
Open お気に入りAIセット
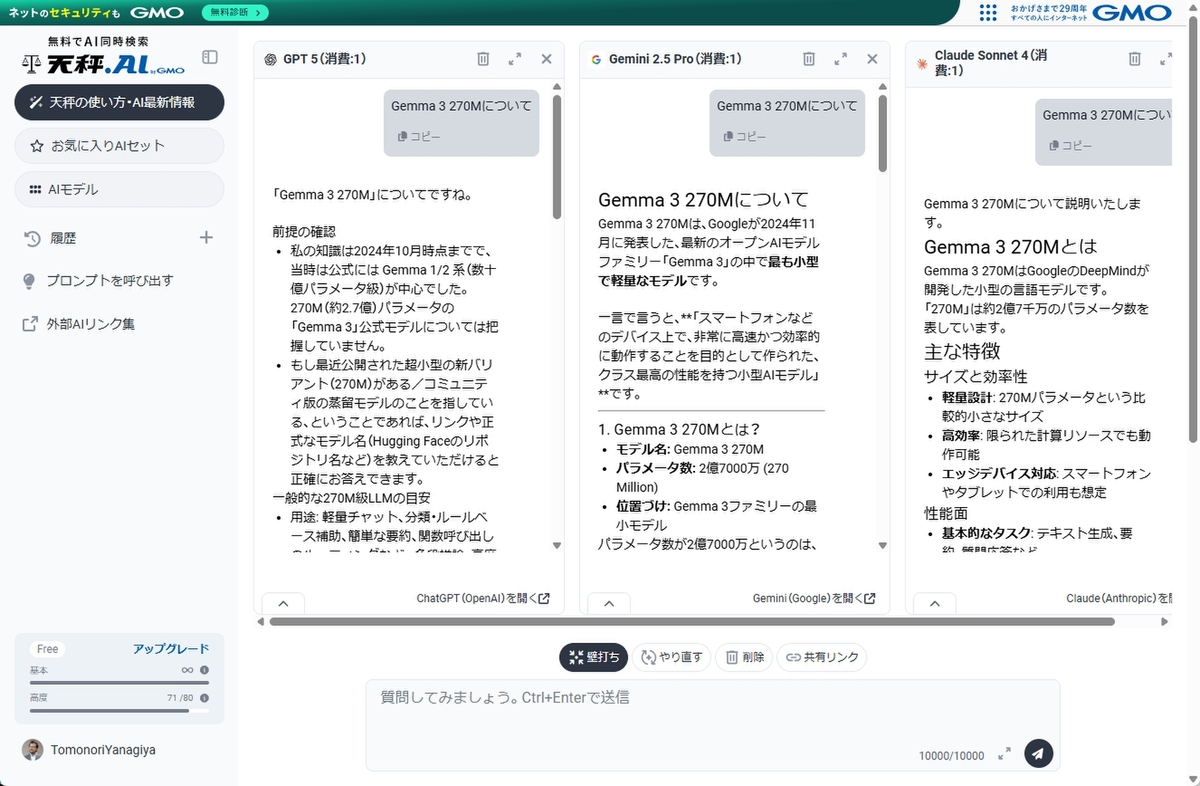point(119,146)
